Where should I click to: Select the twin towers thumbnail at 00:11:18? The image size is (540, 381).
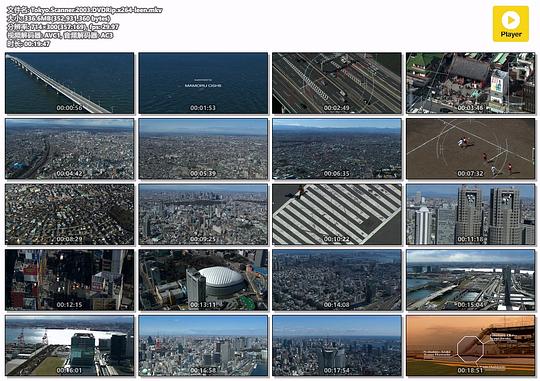click(470, 214)
